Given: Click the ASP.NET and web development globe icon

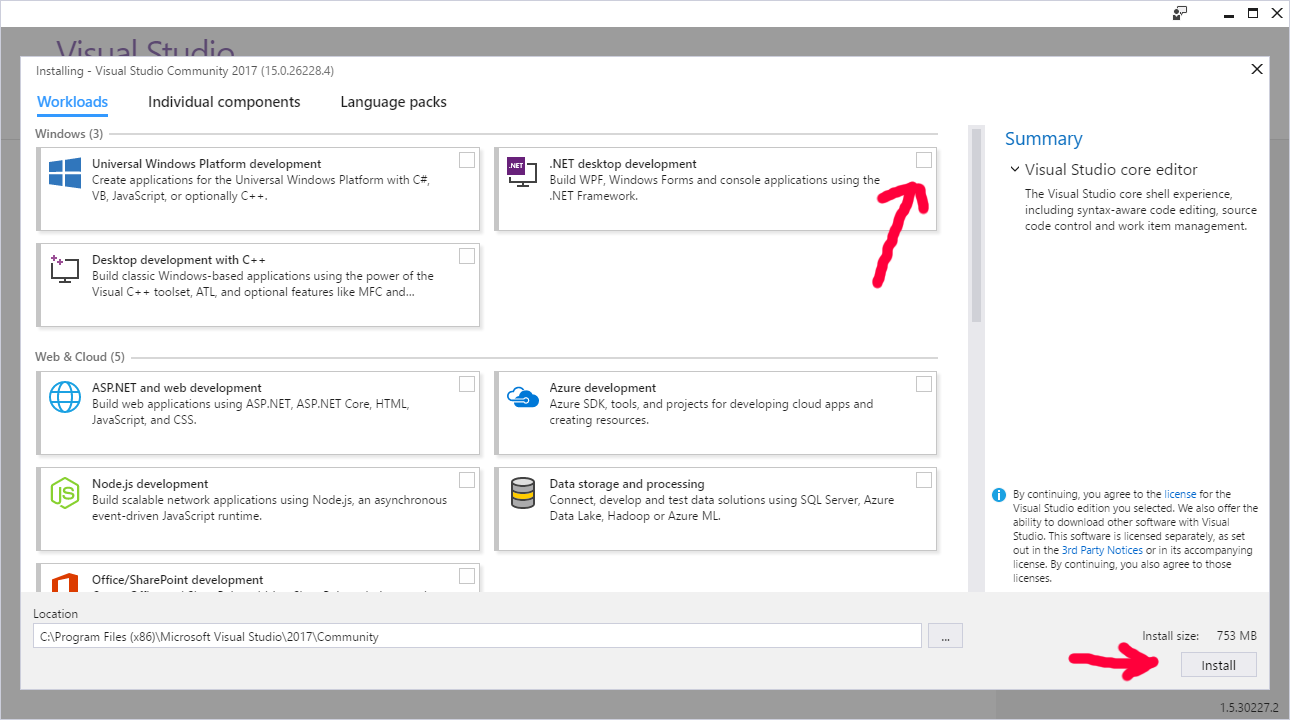Looking at the screenshot, I should (x=64, y=396).
